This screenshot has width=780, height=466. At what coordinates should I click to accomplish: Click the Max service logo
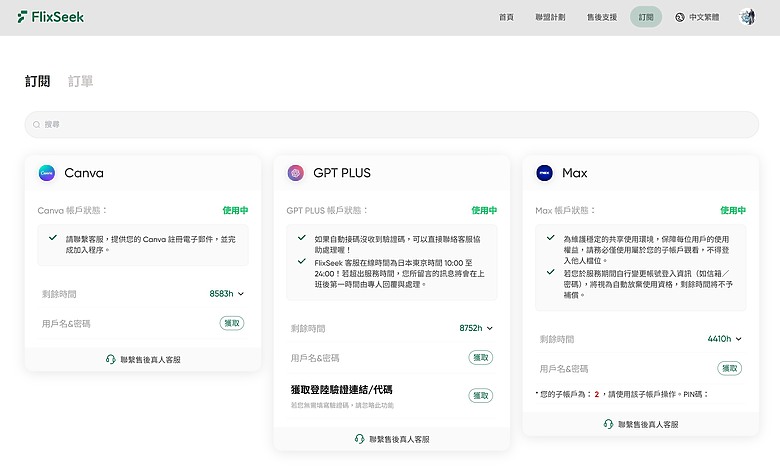click(544, 173)
